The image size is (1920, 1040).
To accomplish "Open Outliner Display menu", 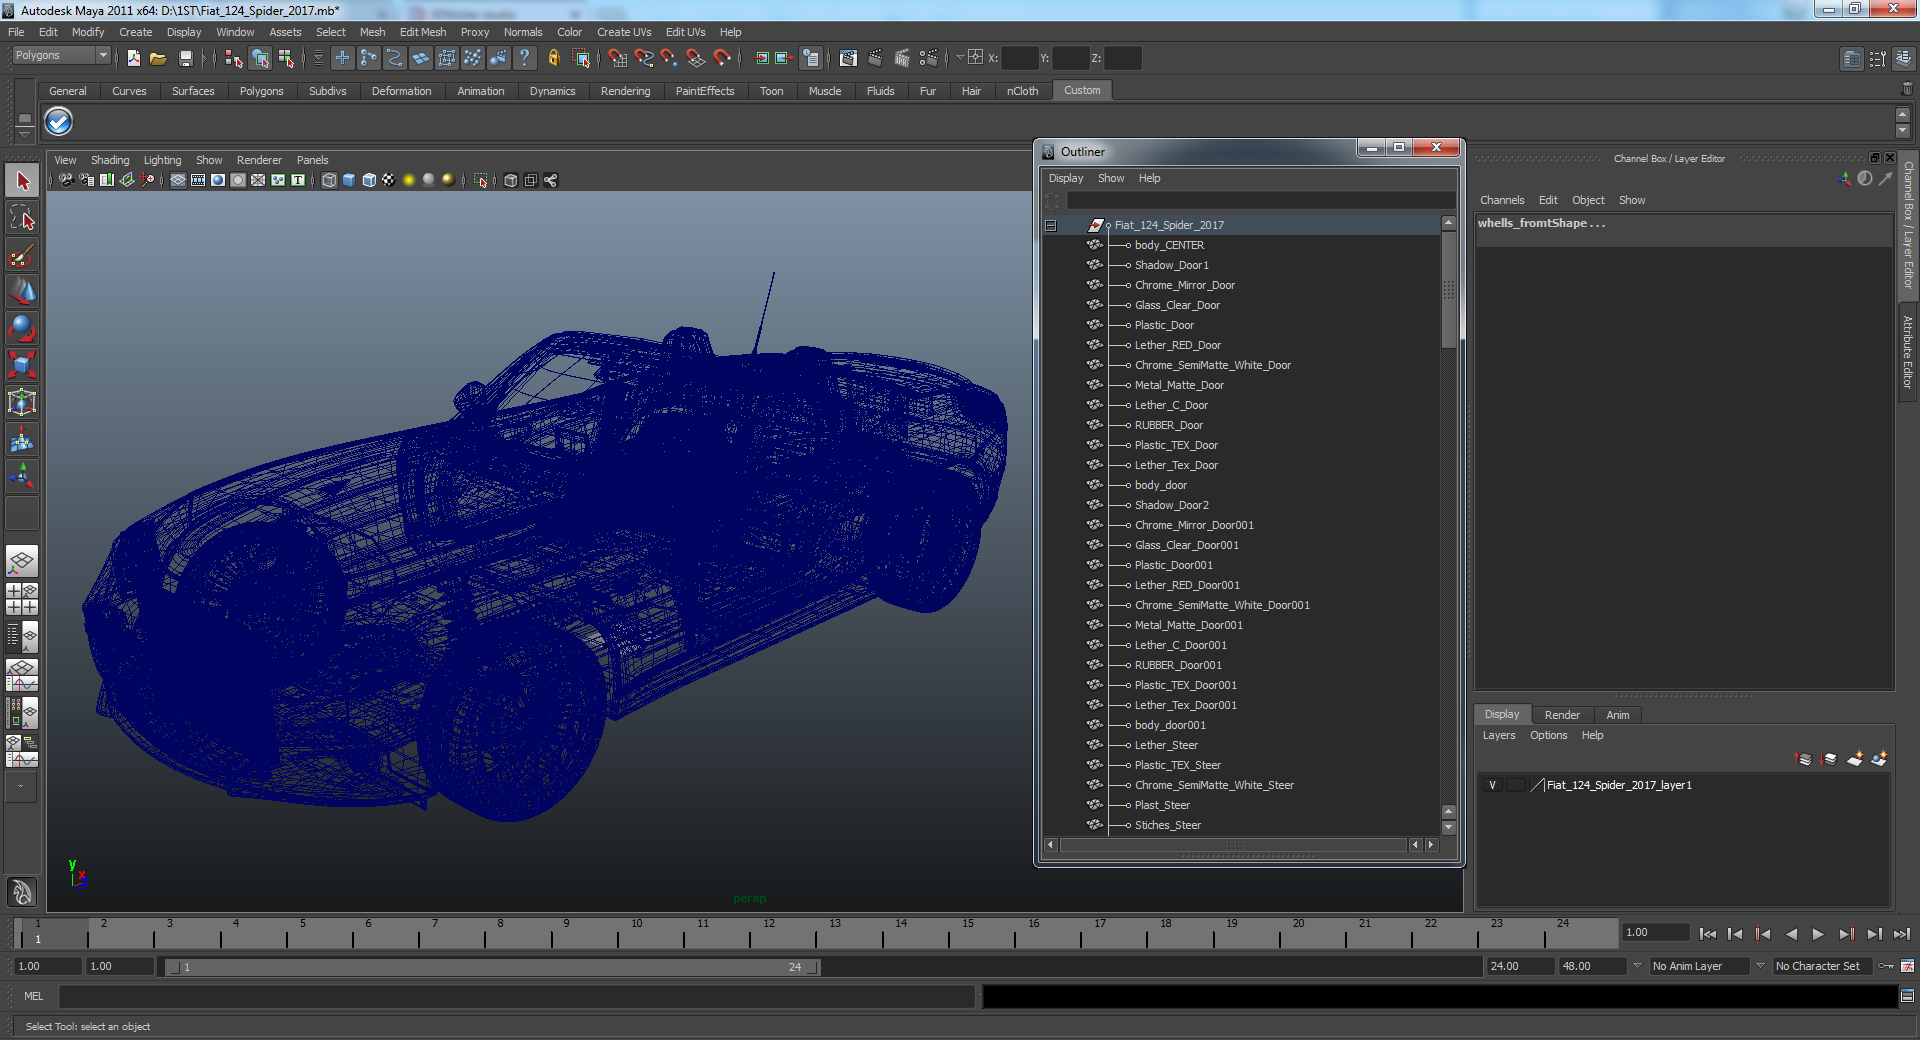I will [1066, 178].
